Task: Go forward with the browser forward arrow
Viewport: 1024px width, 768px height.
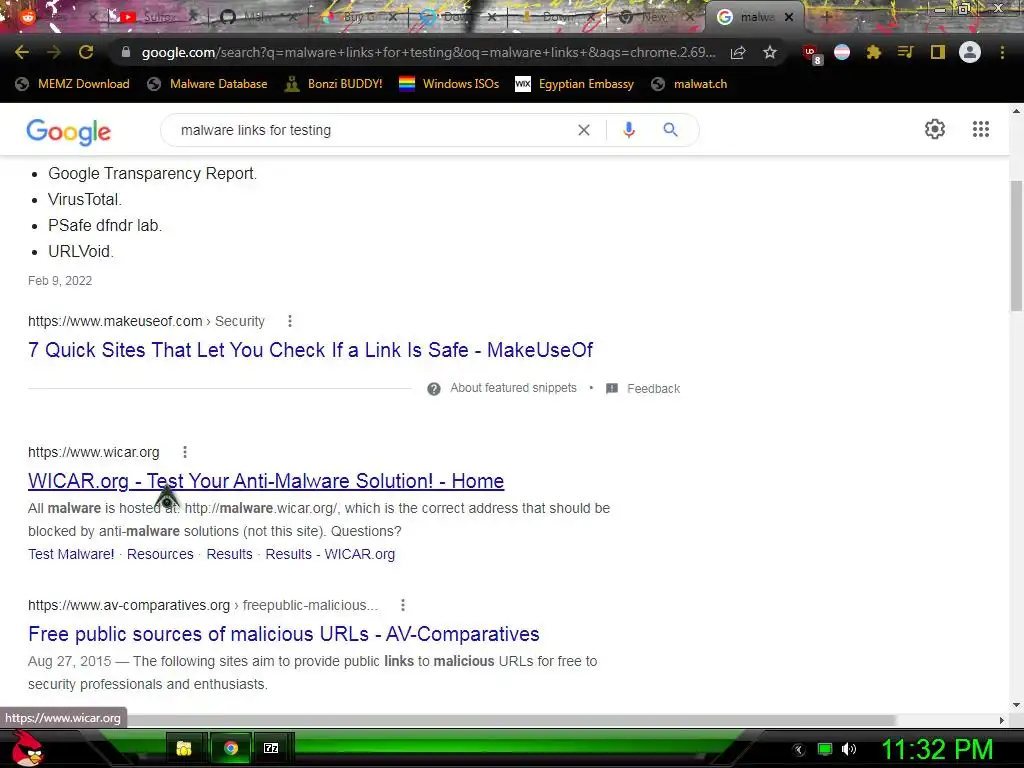Action: (54, 52)
